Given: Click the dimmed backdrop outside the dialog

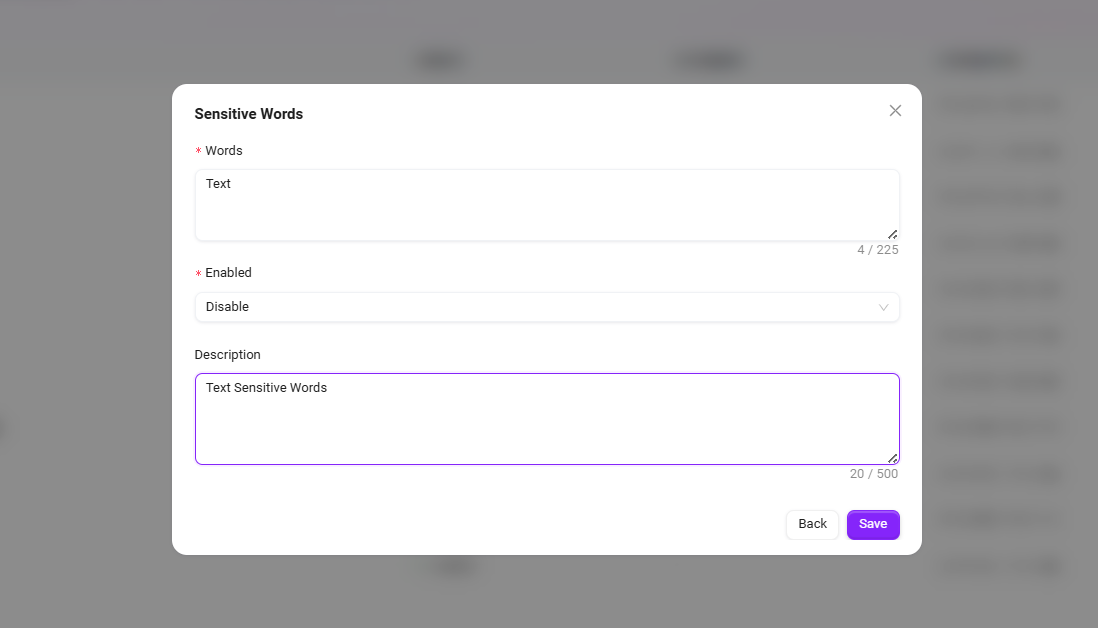Looking at the screenshot, I should click(80, 300).
